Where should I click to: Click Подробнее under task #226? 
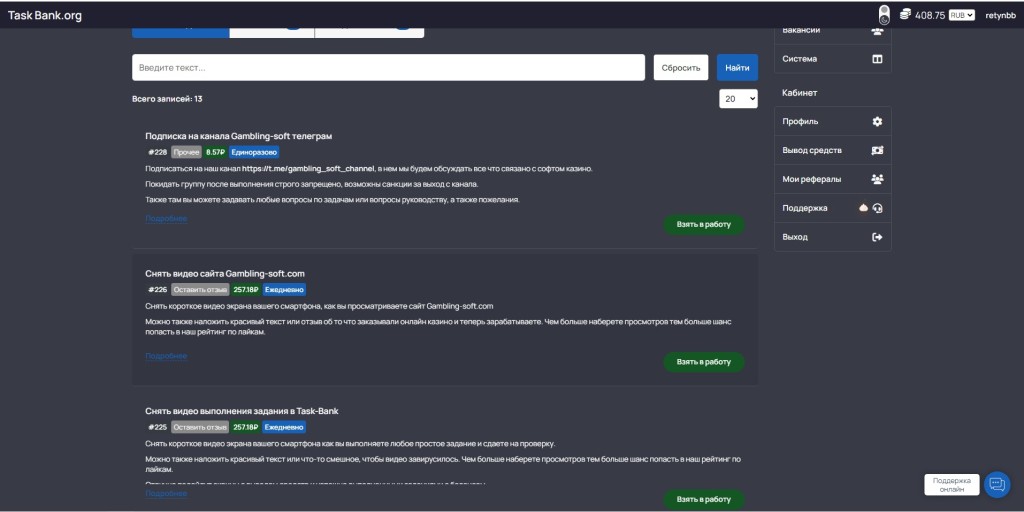(x=166, y=356)
